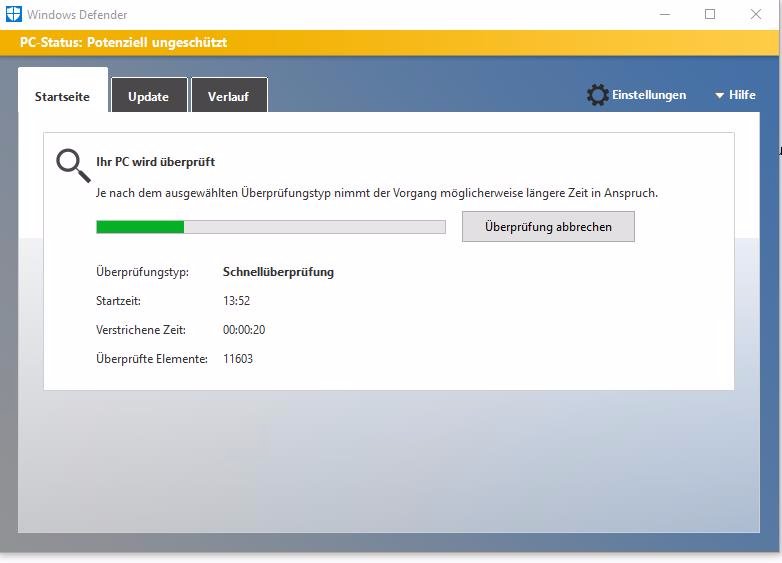This screenshot has width=782, height=563.
Task: Expand the Hilfe dropdown menu
Action: coord(735,95)
